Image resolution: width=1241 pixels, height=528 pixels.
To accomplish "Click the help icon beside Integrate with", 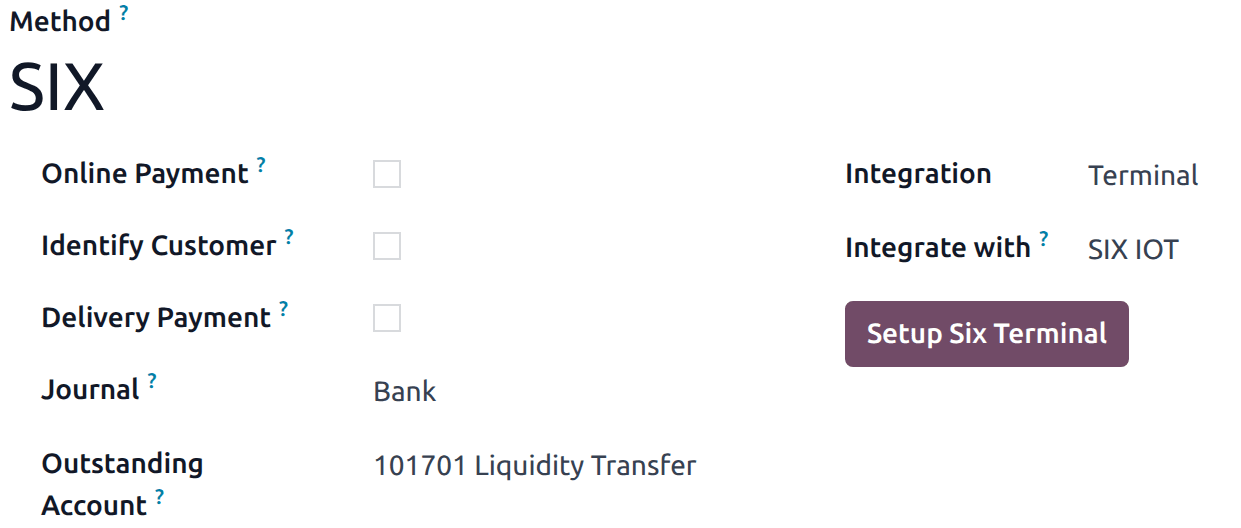I will coord(1044,239).
